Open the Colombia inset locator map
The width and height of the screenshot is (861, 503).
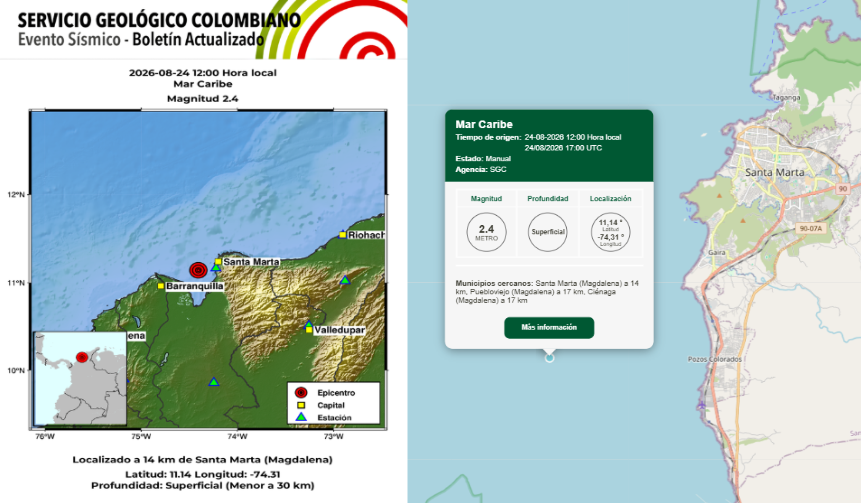click(80, 378)
